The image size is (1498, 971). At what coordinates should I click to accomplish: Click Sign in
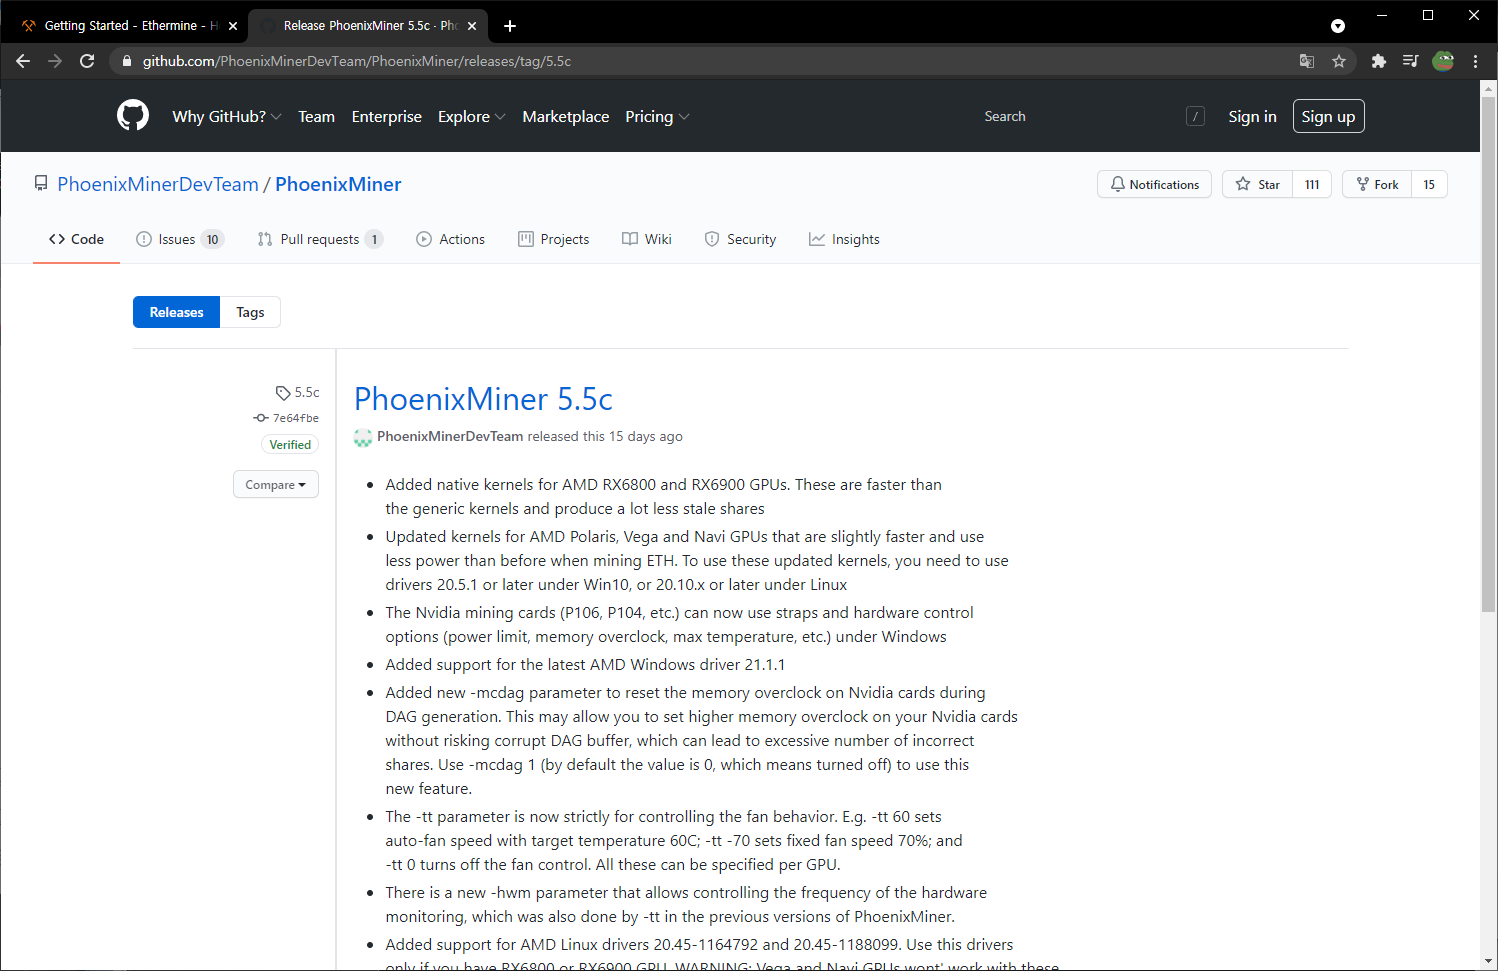pos(1252,116)
